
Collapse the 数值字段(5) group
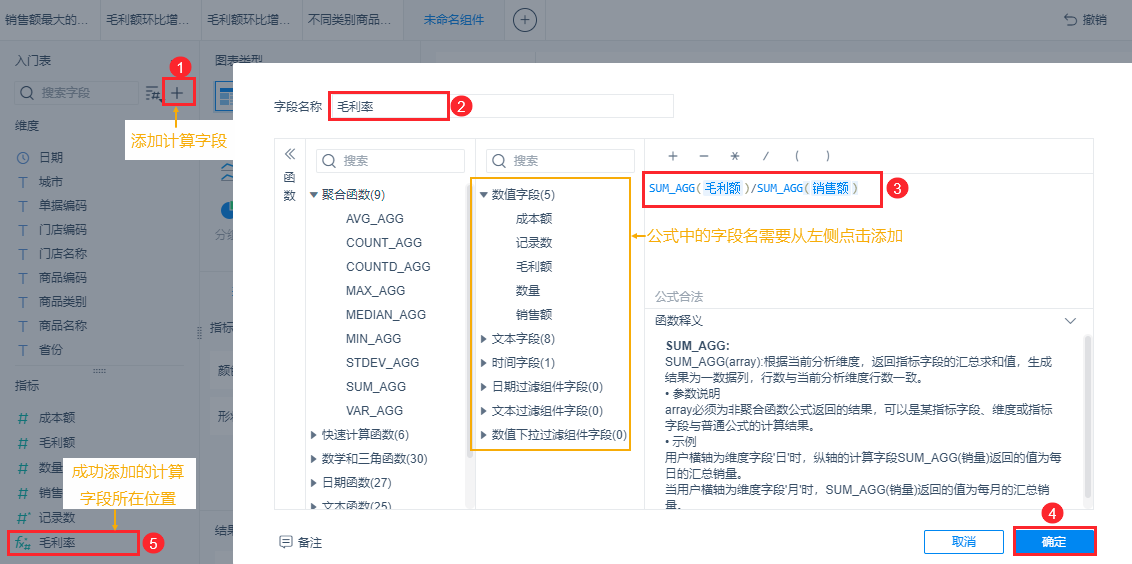[484, 194]
